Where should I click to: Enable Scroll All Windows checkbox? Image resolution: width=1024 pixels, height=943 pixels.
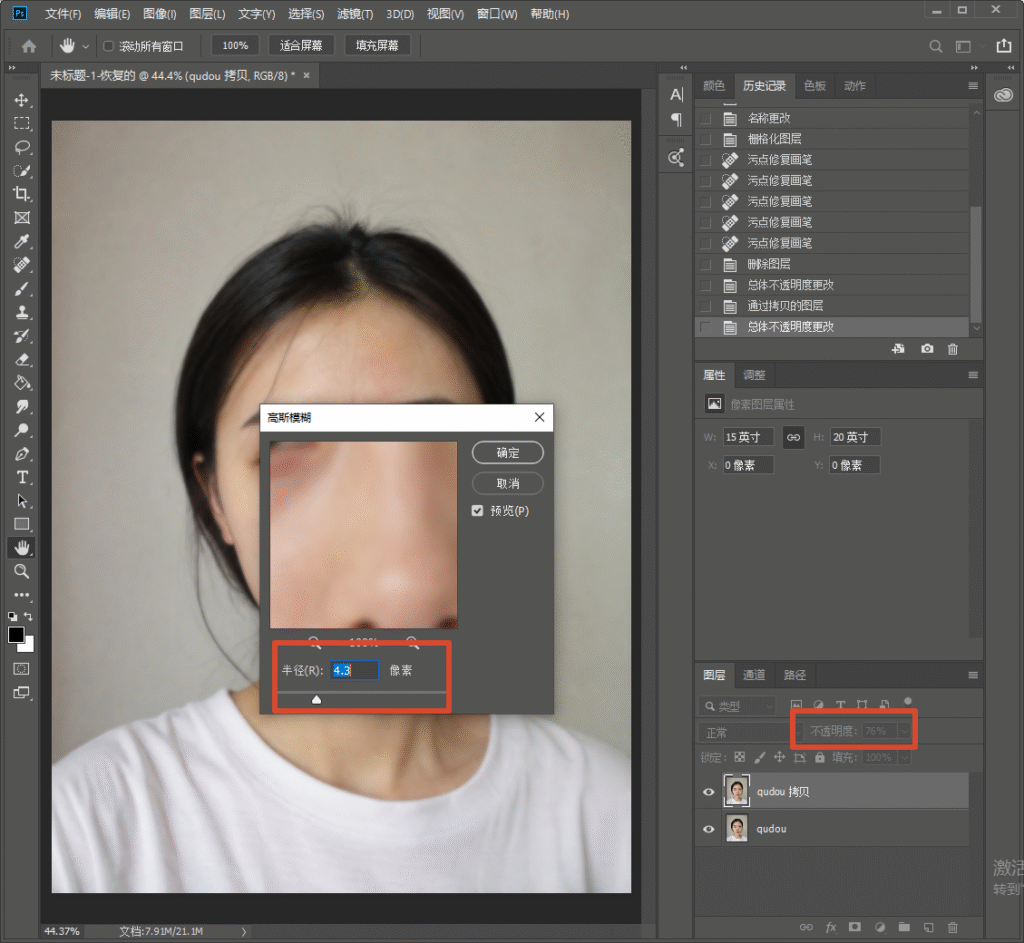pyautogui.click(x=108, y=46)
